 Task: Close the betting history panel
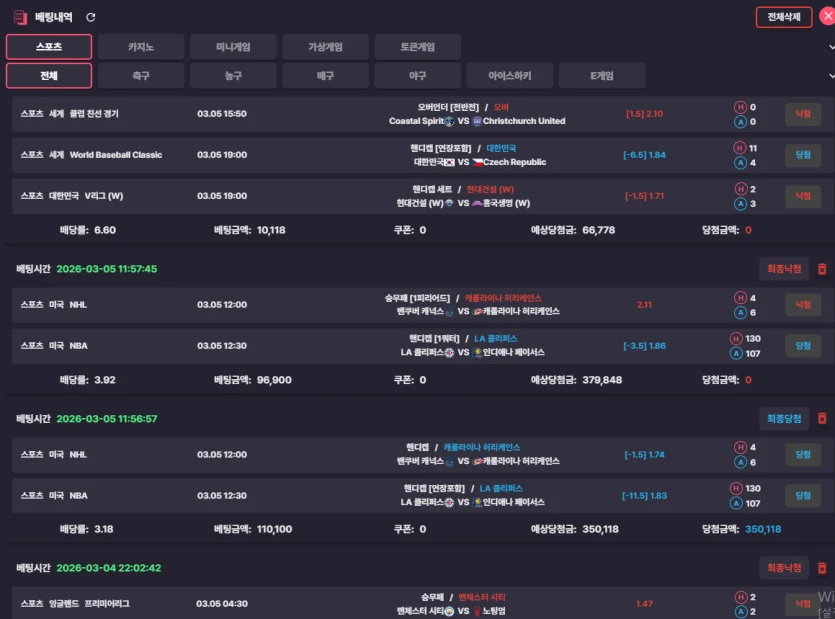pyautogui.click(x=827, y=17)
